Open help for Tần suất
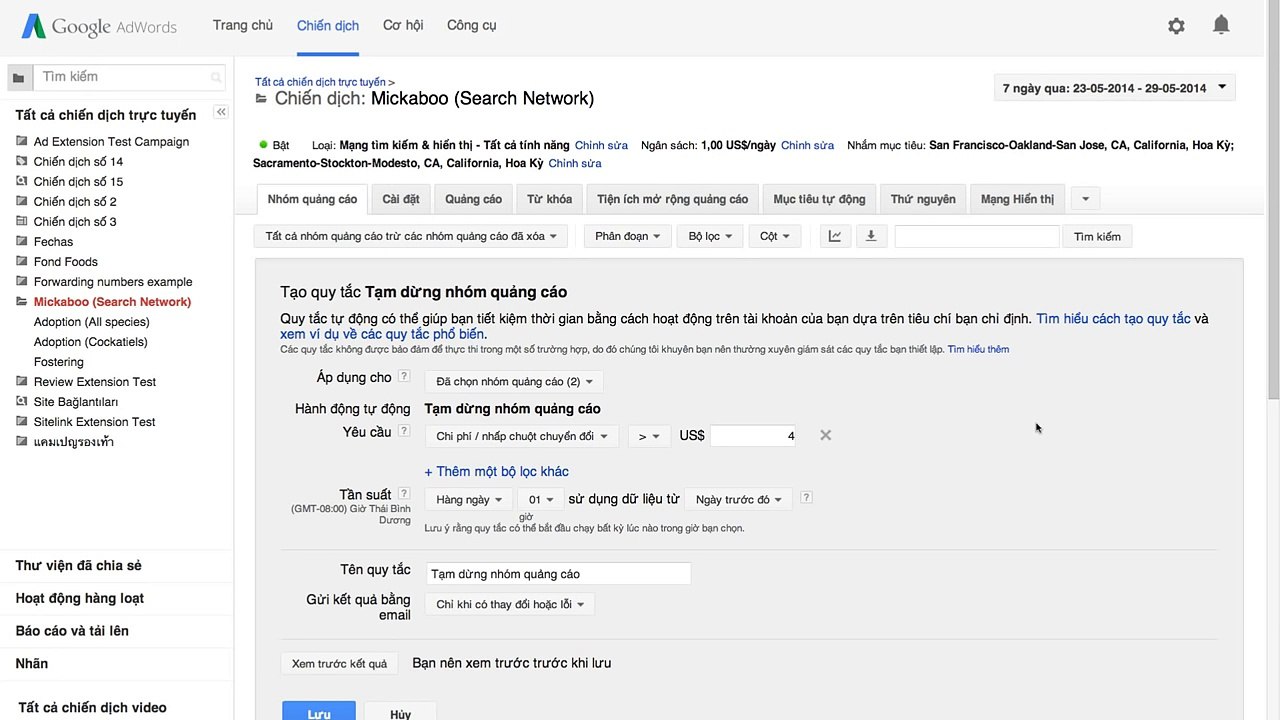This screenshot has width=1280, height=720. pyautogui.click(x=404, y=493)
